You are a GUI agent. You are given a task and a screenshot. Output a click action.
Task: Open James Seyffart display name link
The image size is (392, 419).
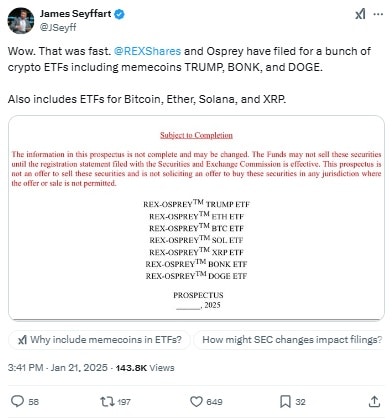point(76,14)
